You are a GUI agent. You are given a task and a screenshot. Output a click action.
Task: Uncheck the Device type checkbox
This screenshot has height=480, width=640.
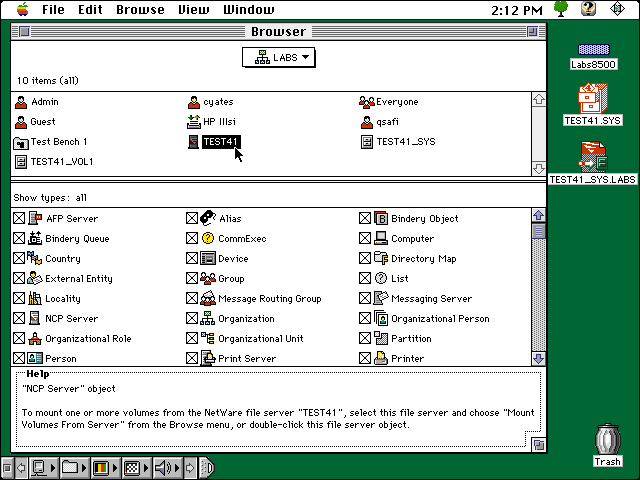point(192,258)
